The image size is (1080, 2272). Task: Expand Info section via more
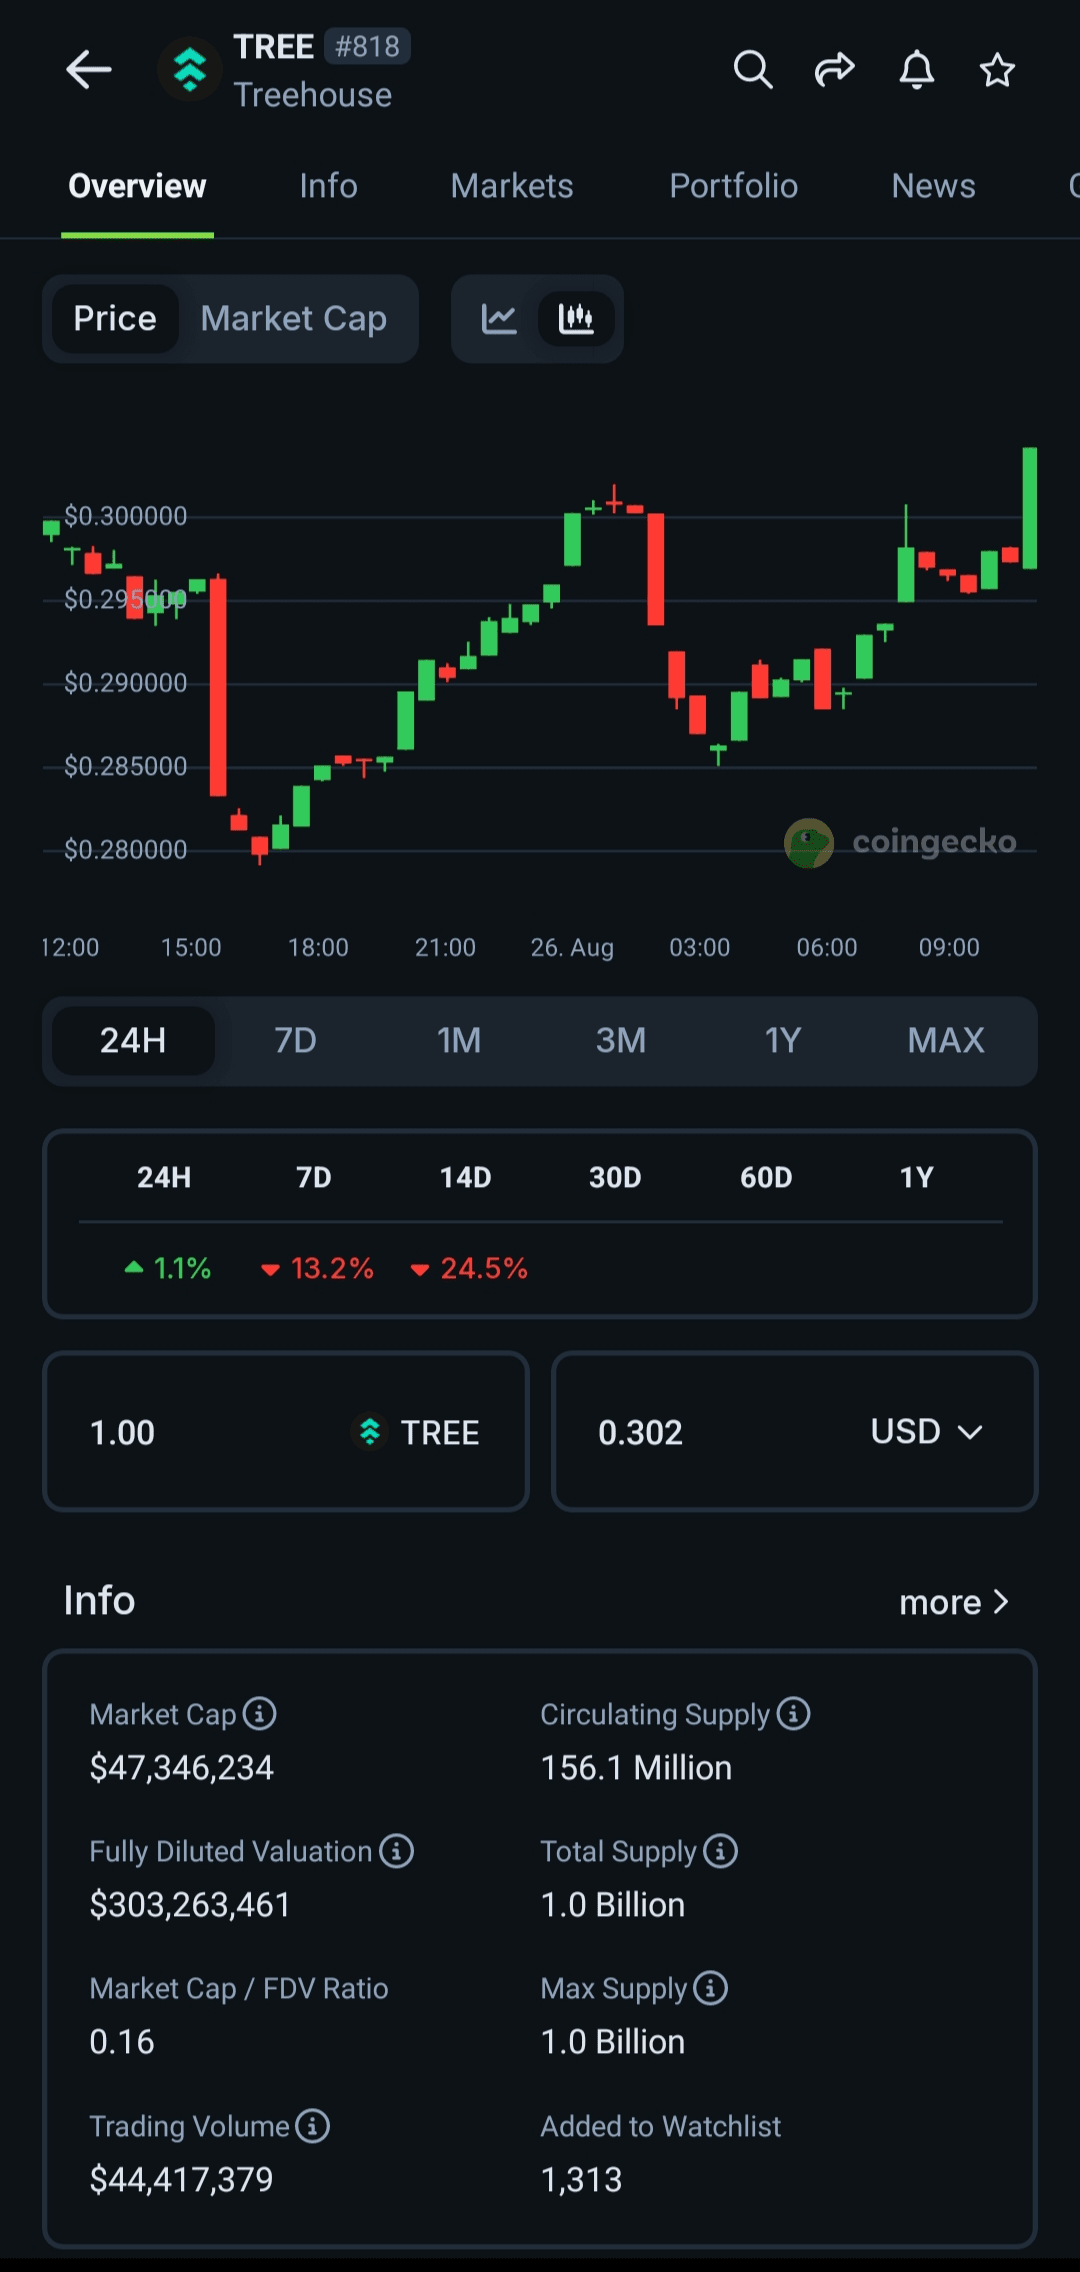tap(953, 1602)
